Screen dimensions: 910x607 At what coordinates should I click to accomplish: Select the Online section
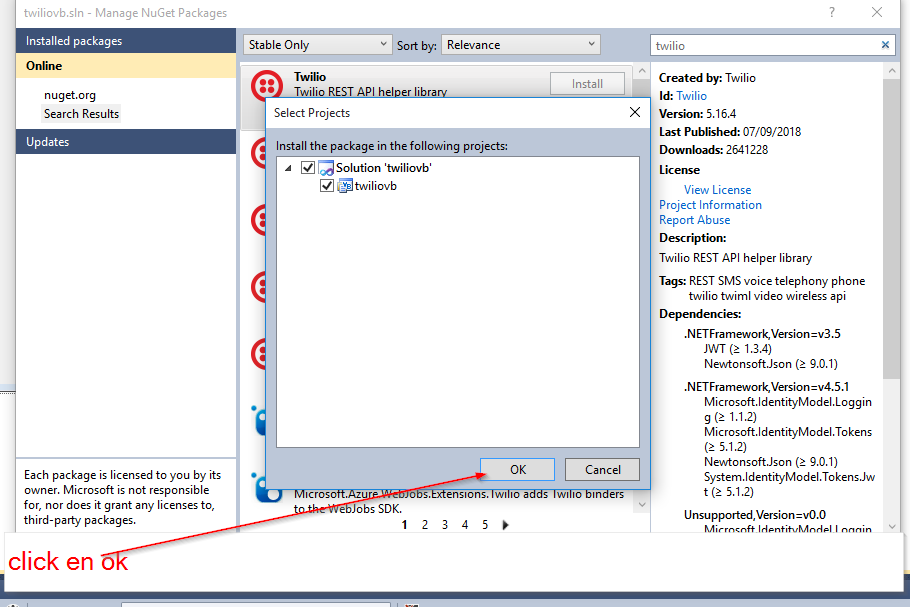[x=126, y=66]
